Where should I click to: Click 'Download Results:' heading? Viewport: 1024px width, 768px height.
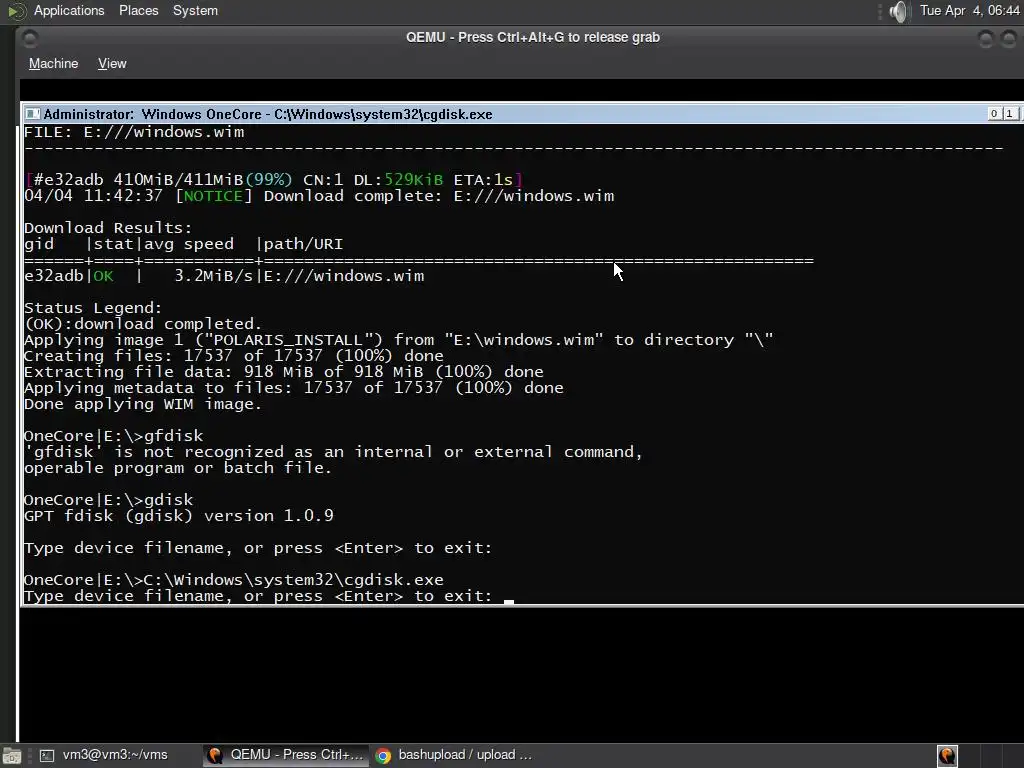108,228
